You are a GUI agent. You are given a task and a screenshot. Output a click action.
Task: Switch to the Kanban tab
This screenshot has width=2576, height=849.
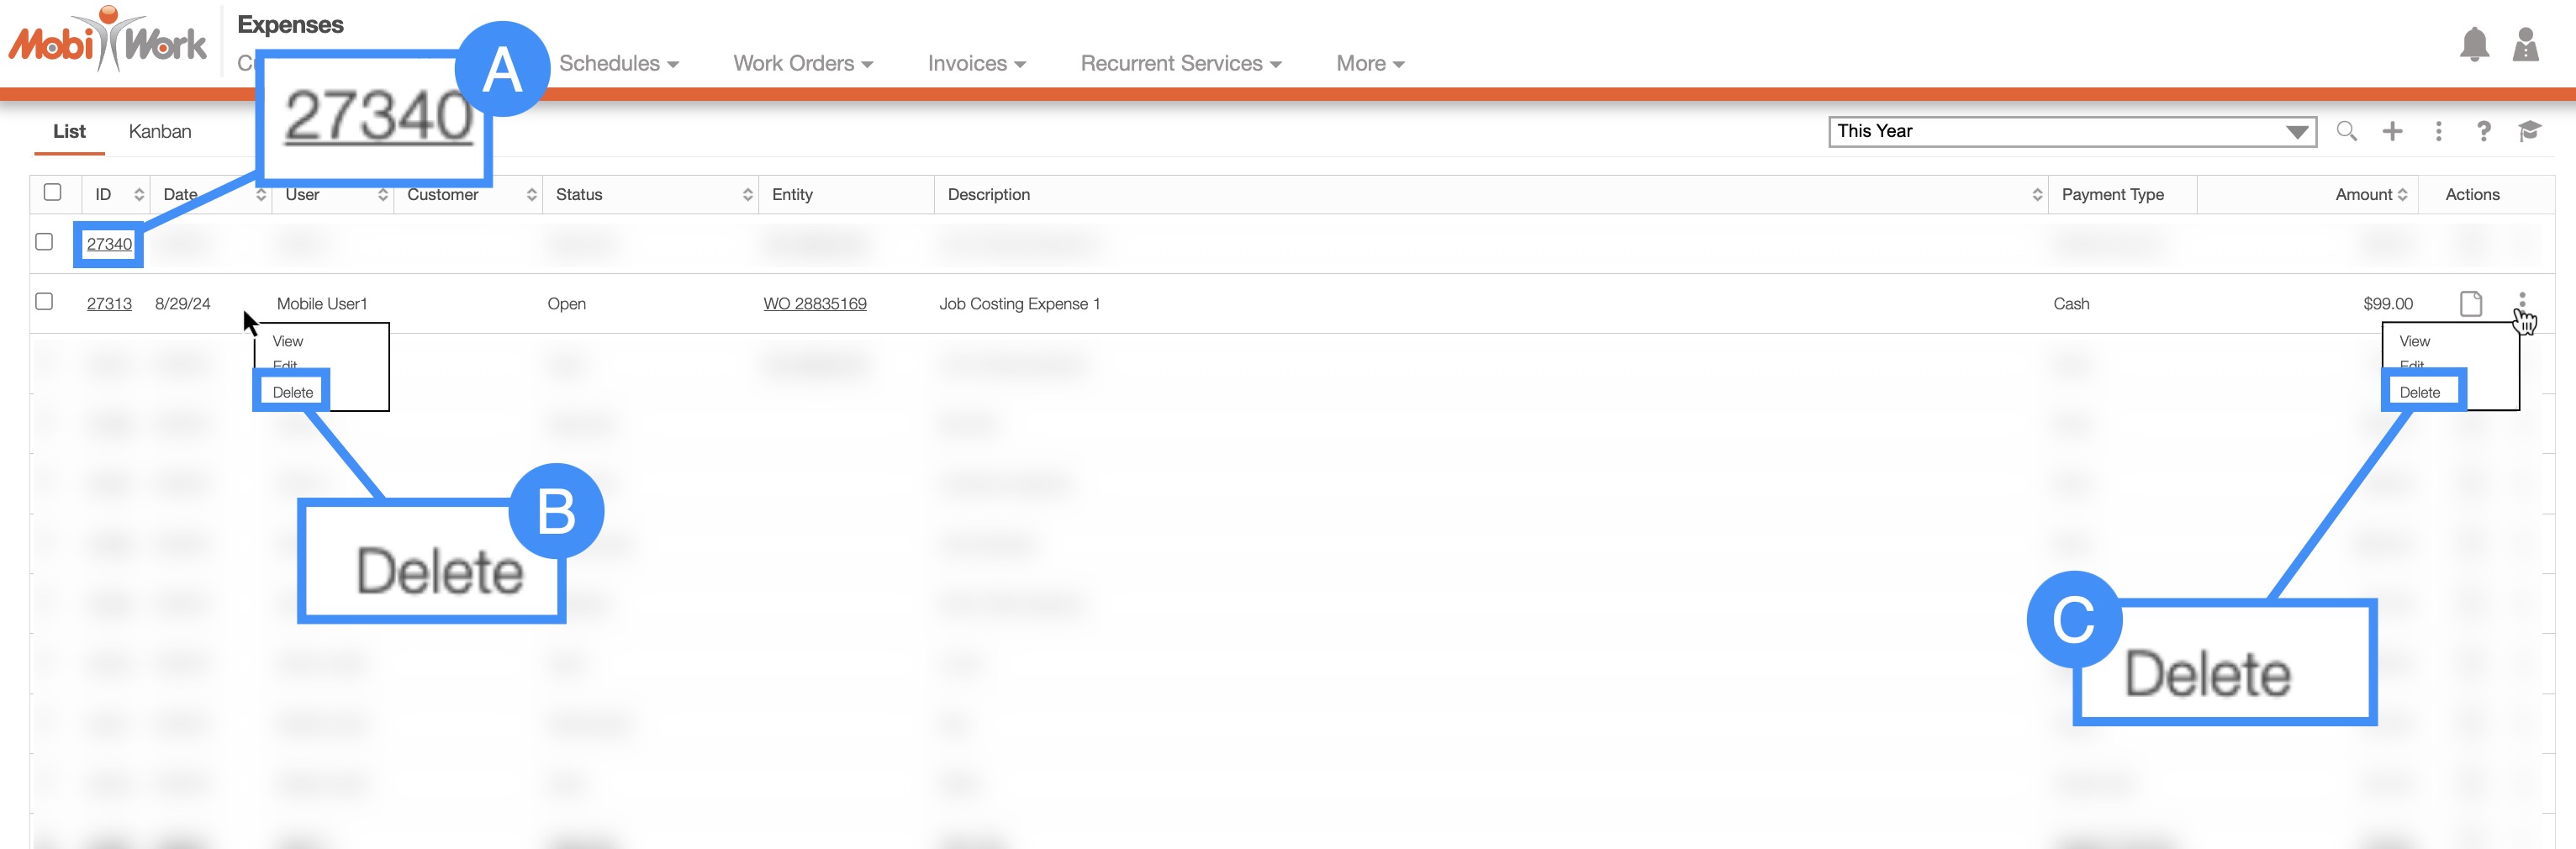coord(159,131)
